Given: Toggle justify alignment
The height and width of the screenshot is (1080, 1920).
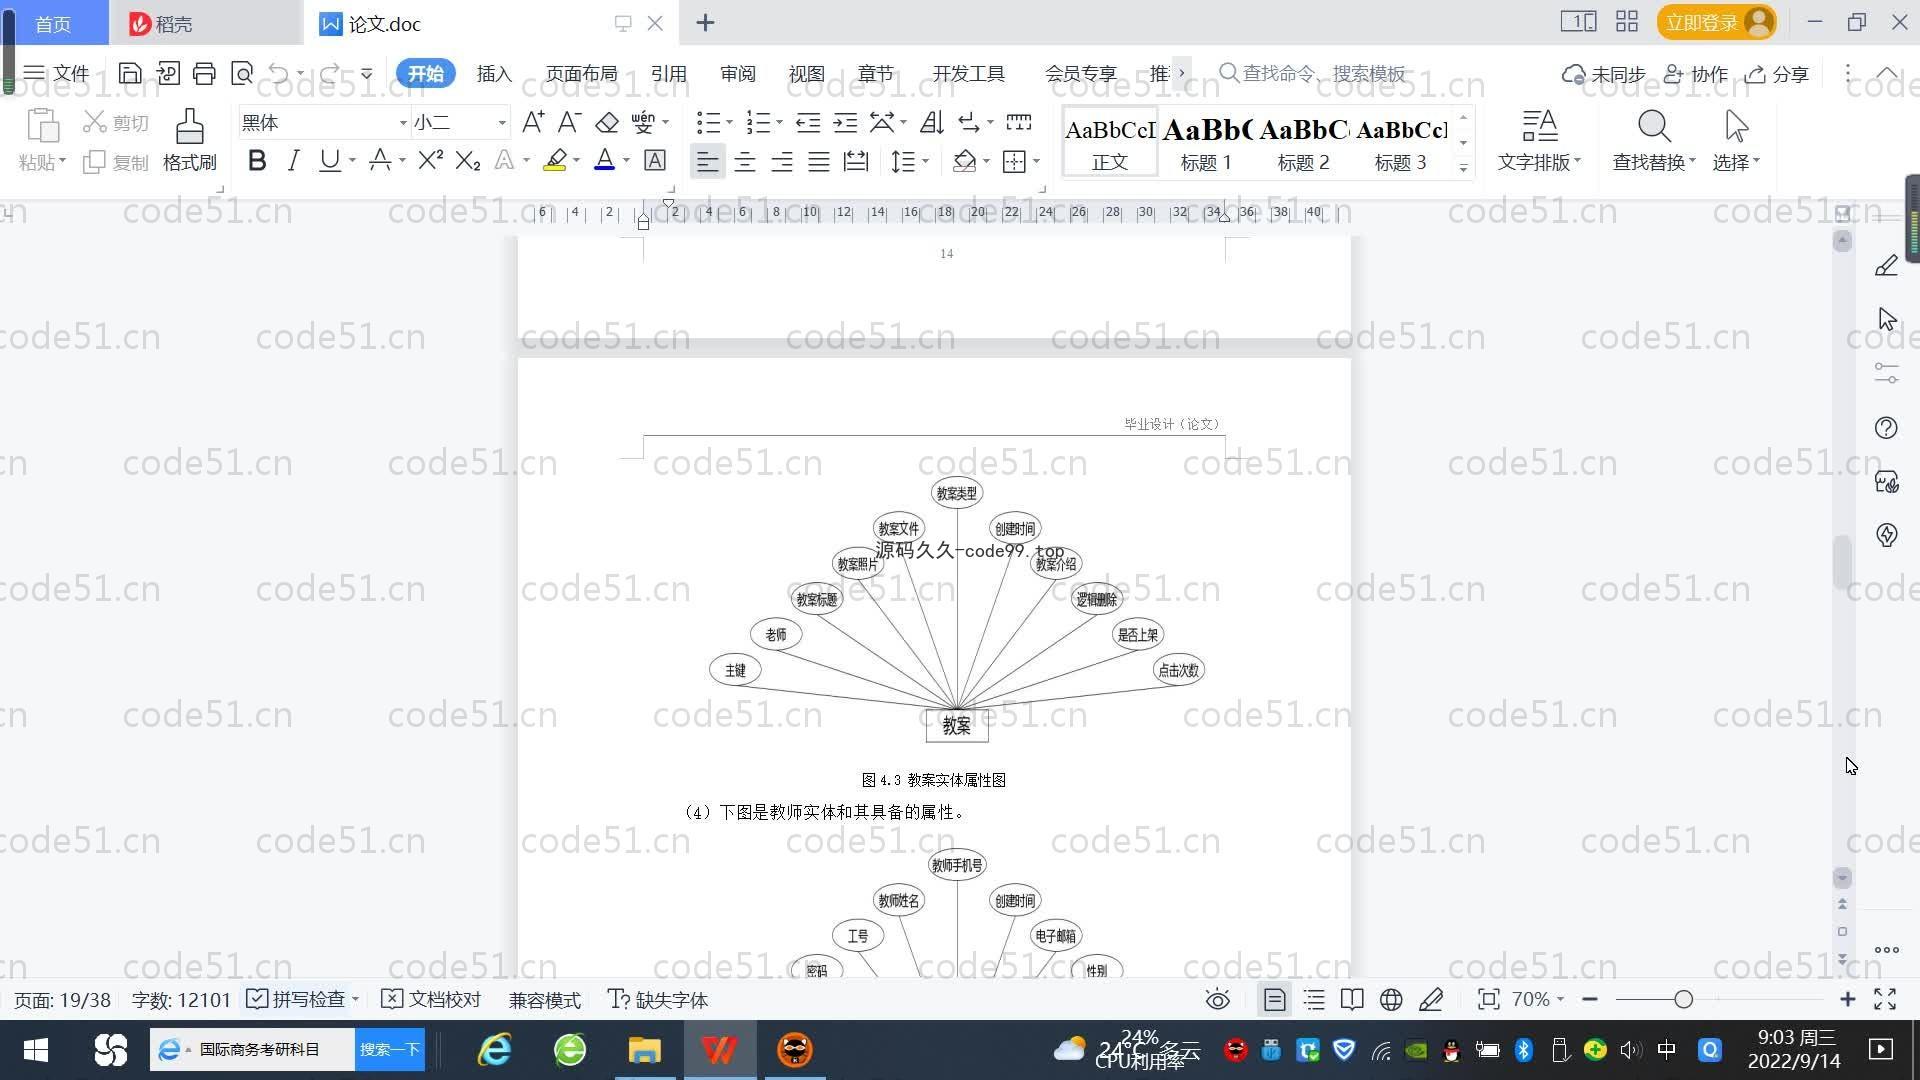Looking at the screenshot, I should 819,161.
